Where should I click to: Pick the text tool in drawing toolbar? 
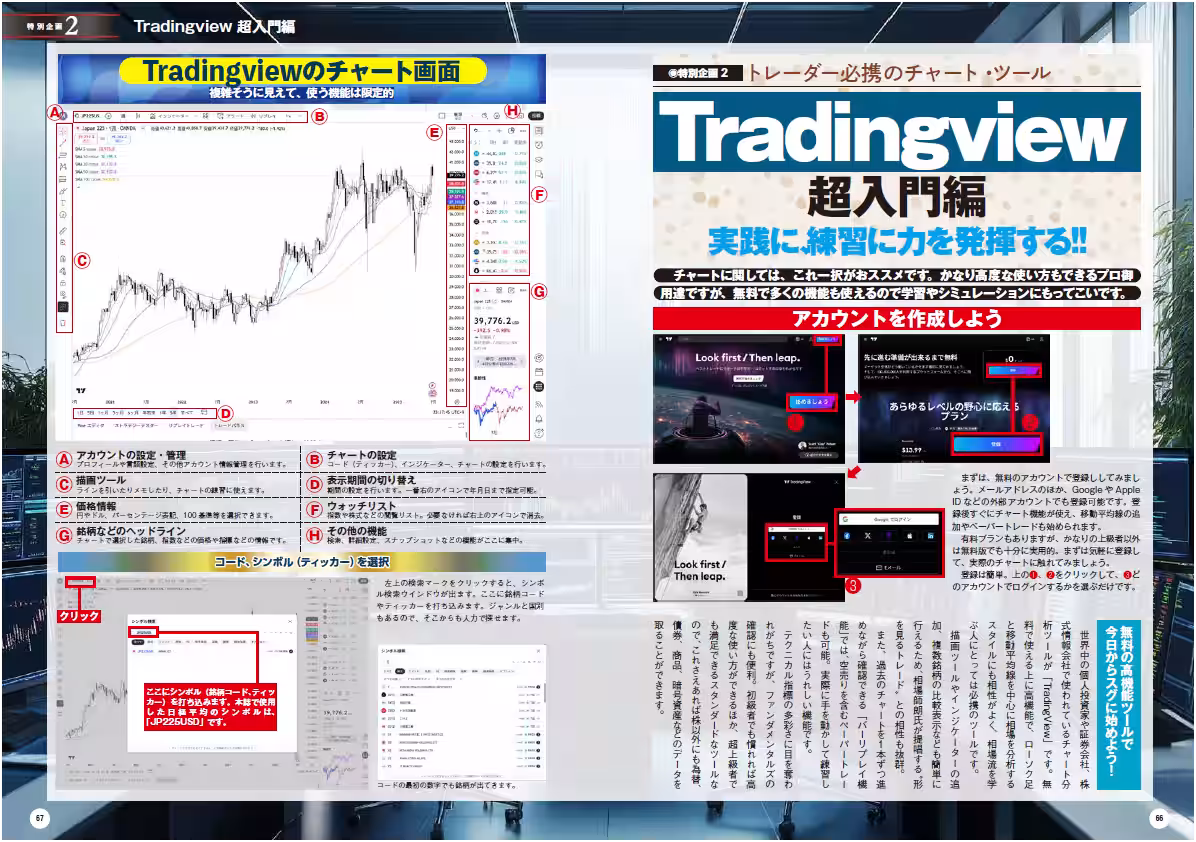click(63, 201)
